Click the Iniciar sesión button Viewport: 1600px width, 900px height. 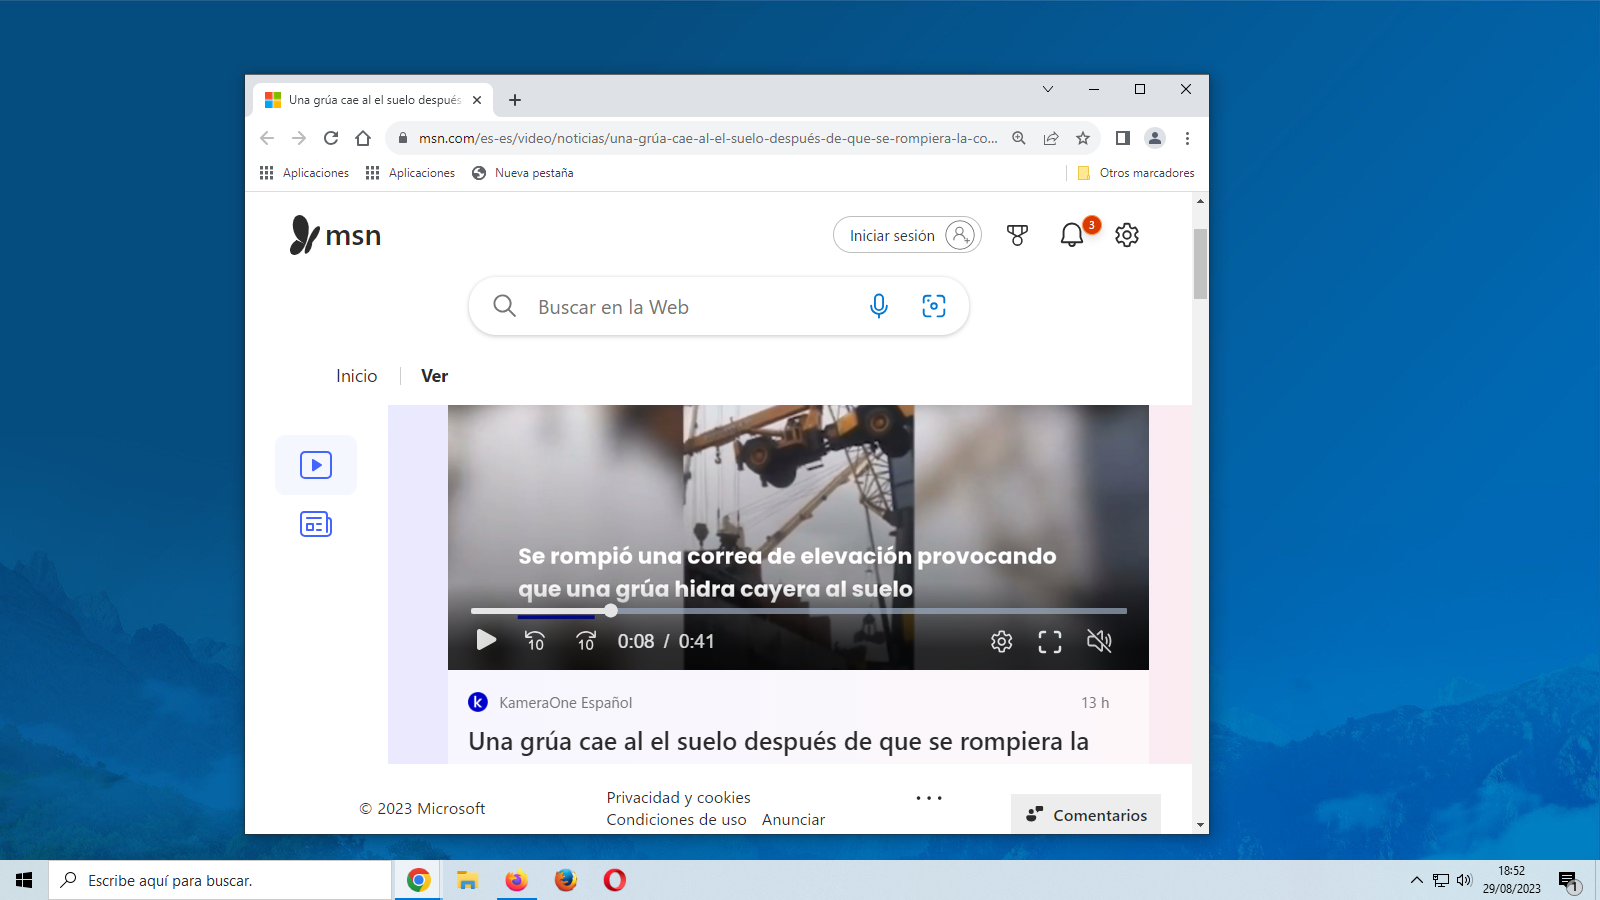907,235
